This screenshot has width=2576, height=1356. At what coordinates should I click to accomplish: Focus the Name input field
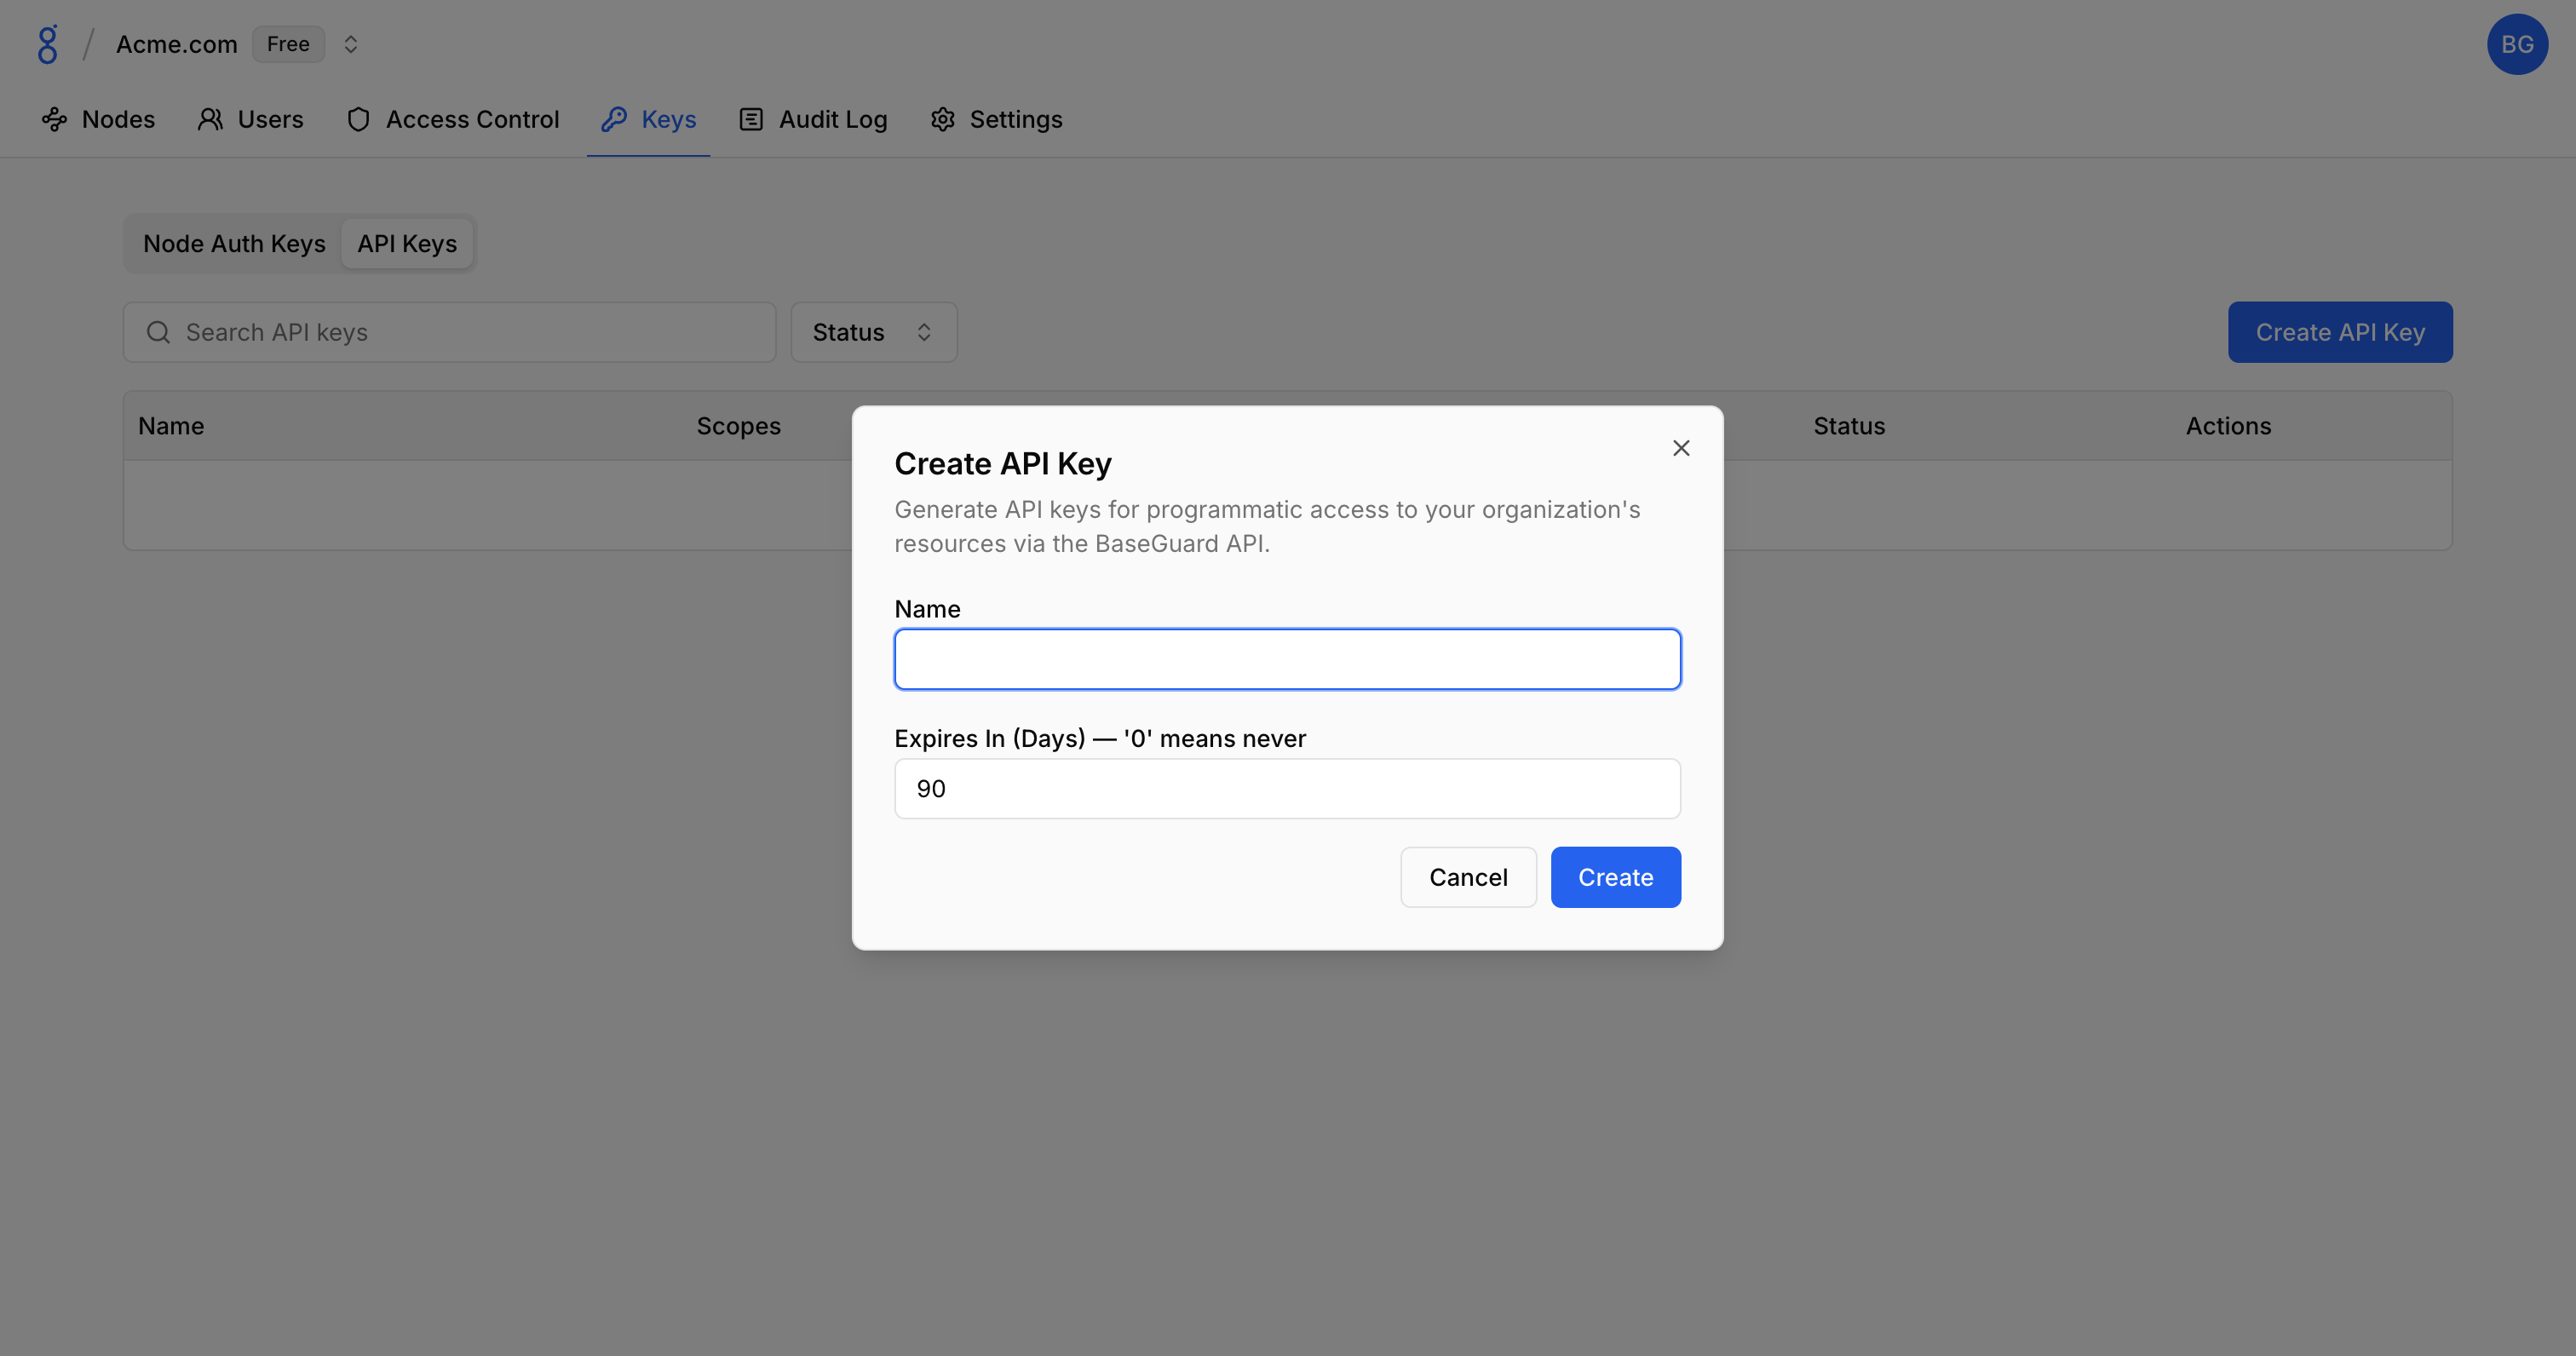(1287, 659)
